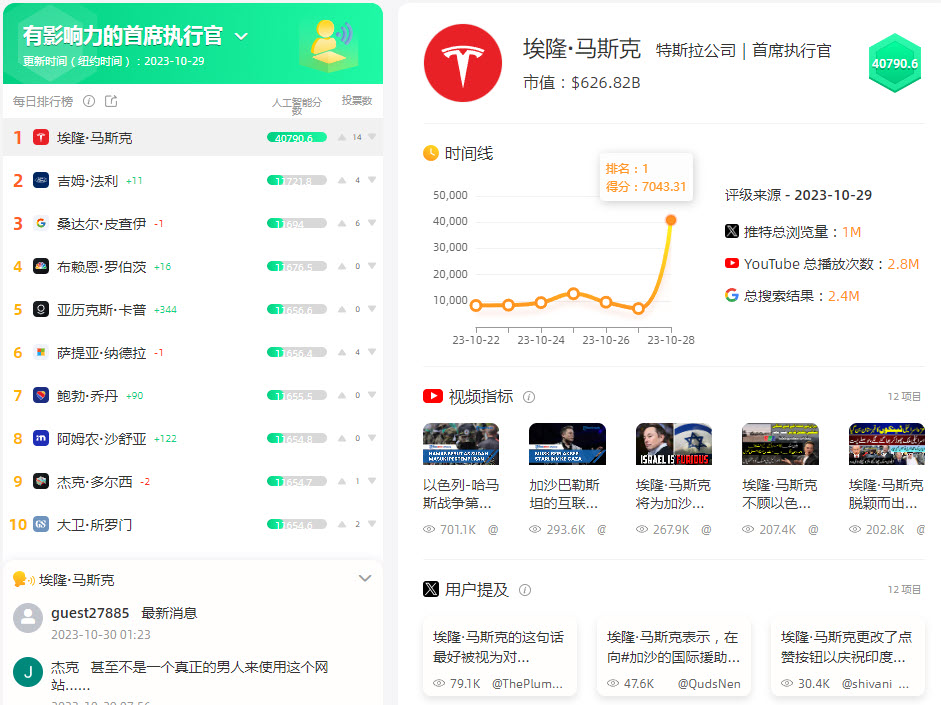Image resolution: width=941 pixels, height=705 pixels.
Task: Click company logo beside 鲍勃·乔丹
Action: [41, 395]
